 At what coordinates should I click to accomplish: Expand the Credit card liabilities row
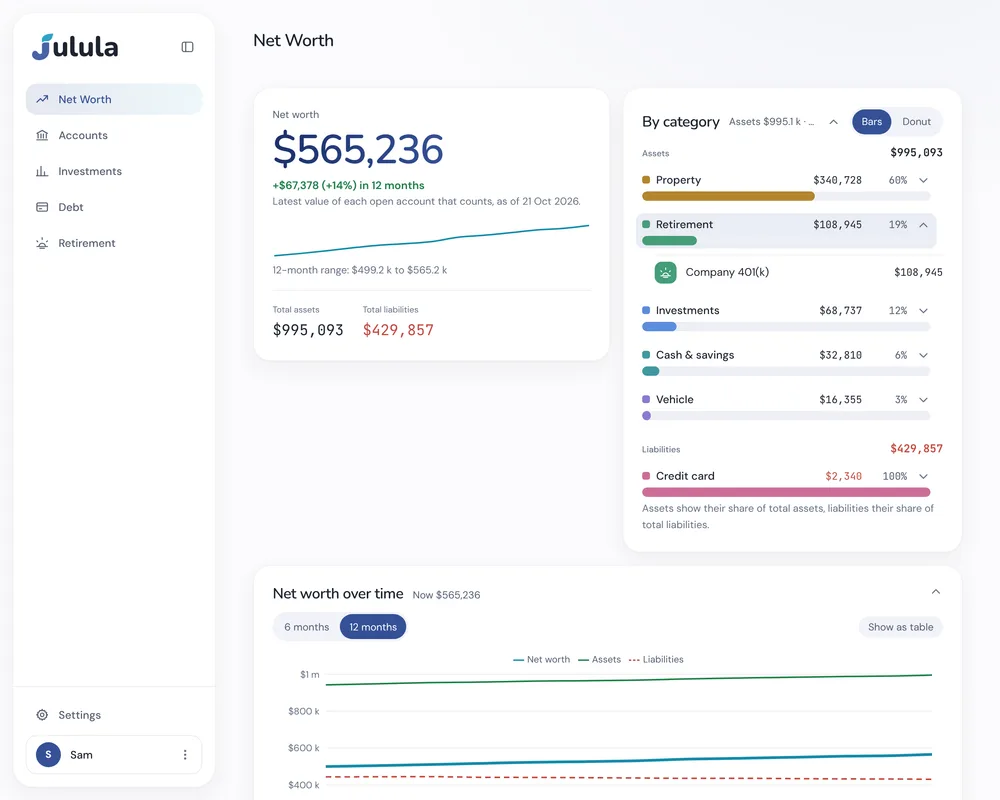coord(923,477)
